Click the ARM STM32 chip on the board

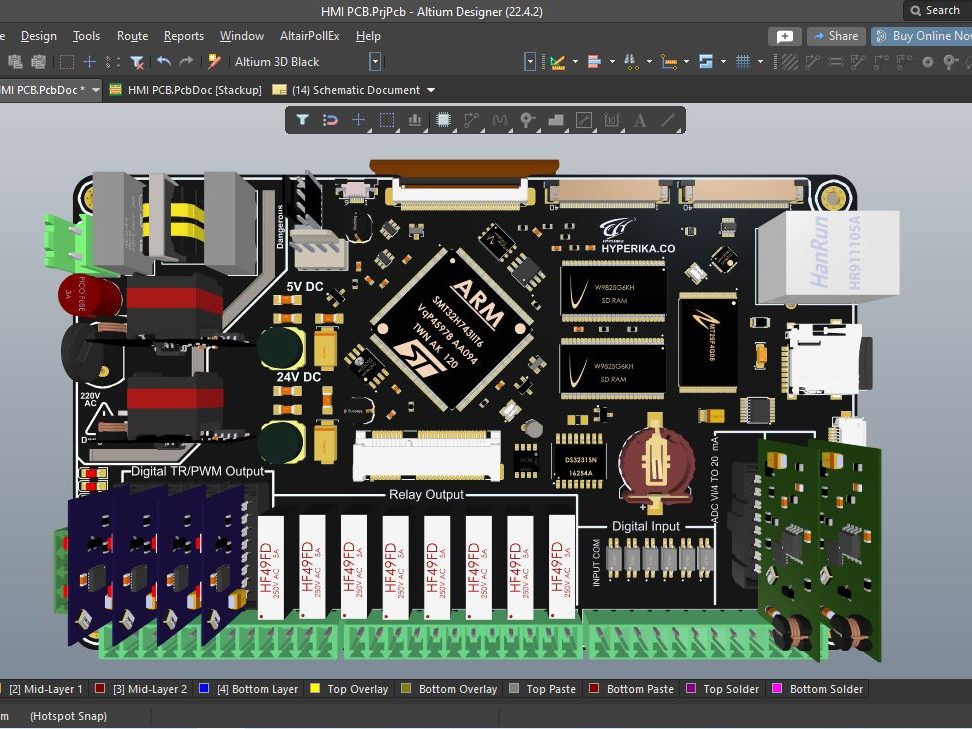pyautogui.click(x=452, y=329)
